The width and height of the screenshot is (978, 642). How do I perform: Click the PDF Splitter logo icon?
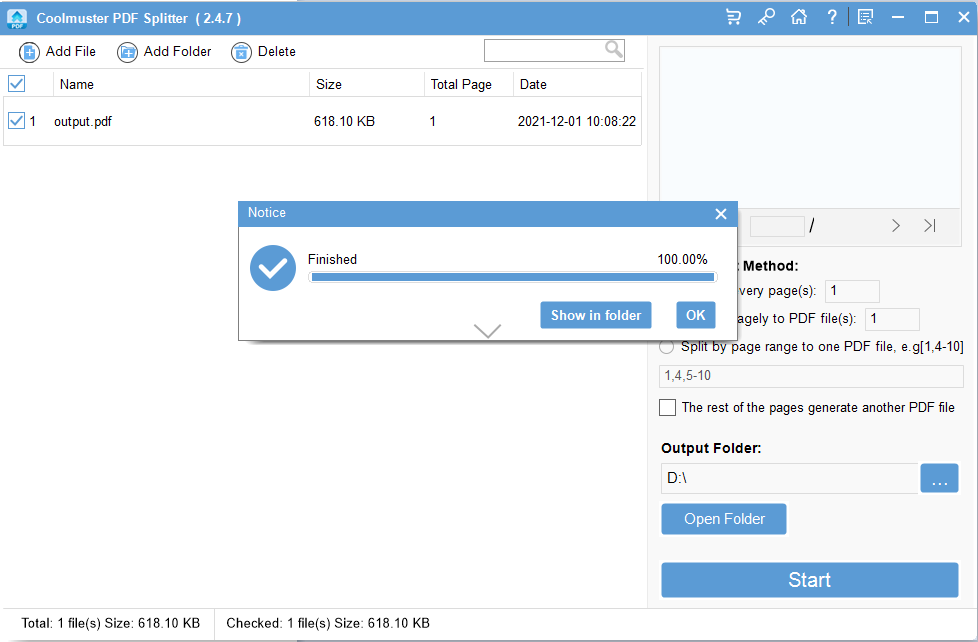pyautogui.click(x=16, y=17)
